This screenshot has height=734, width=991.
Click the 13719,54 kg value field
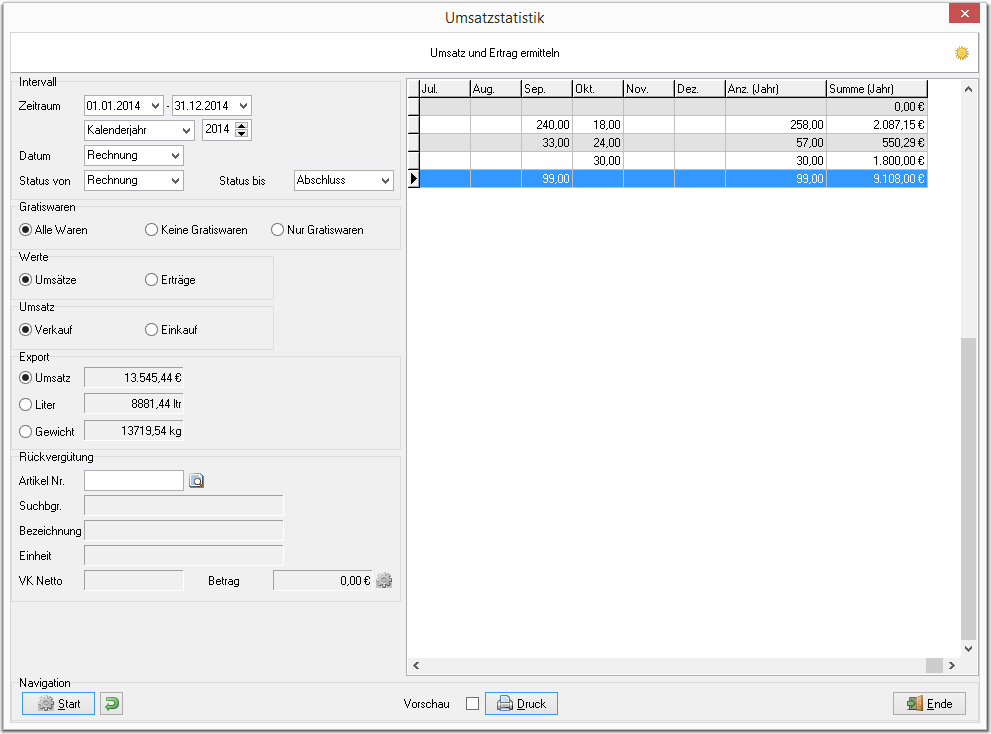[x=133, y=431]
